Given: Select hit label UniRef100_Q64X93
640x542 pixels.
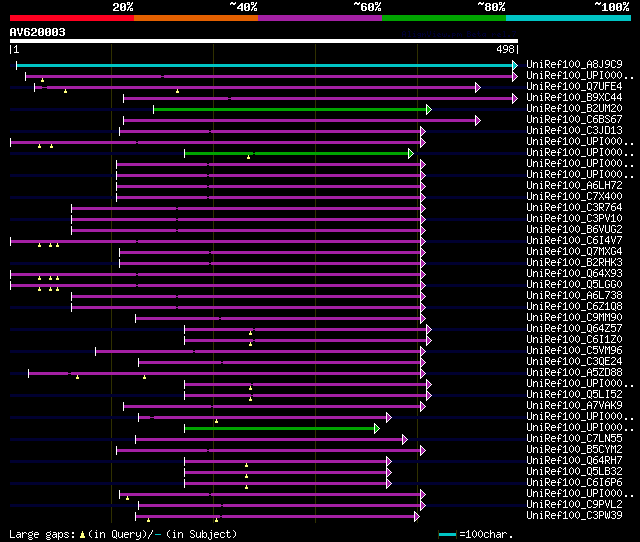Looking at the screenshot, I should tap(574, 274).
